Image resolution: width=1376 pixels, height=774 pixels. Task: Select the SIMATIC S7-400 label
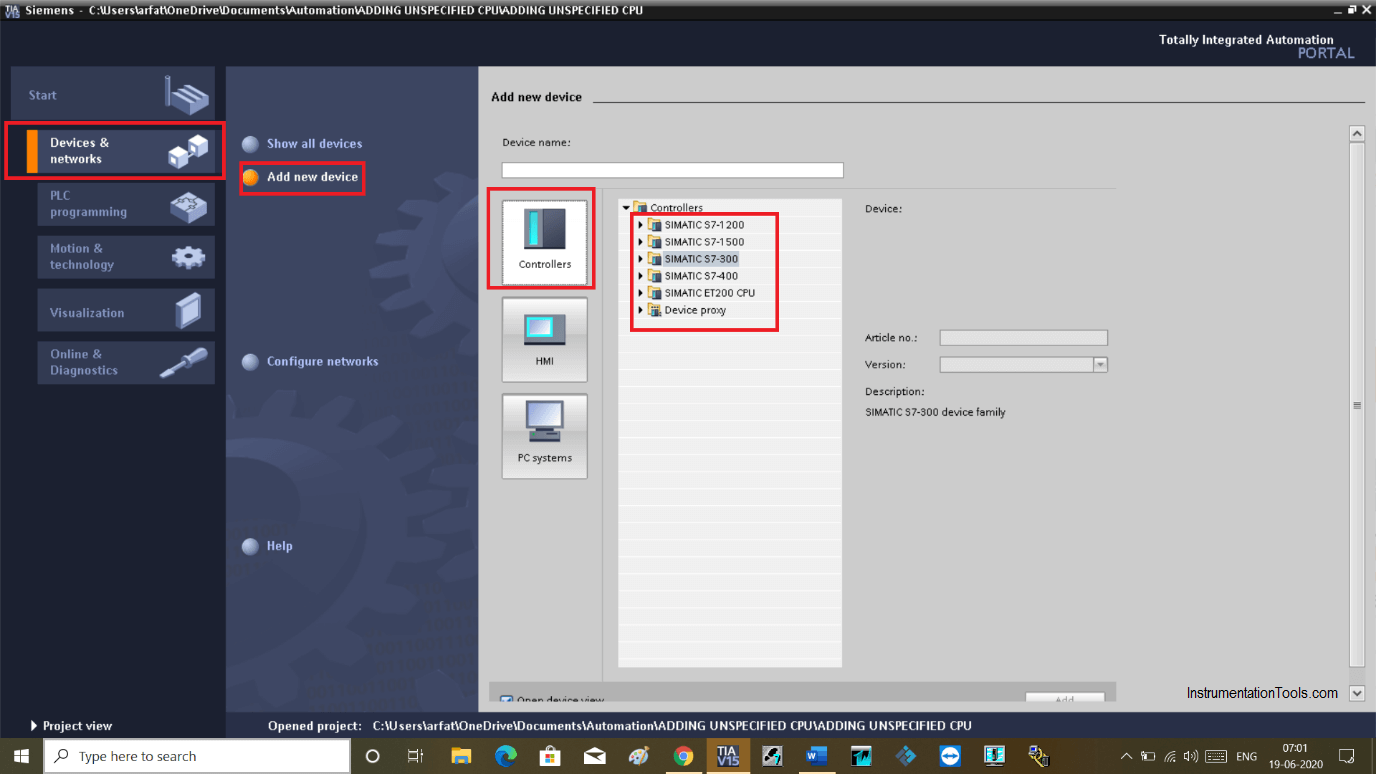pos(701,276)
